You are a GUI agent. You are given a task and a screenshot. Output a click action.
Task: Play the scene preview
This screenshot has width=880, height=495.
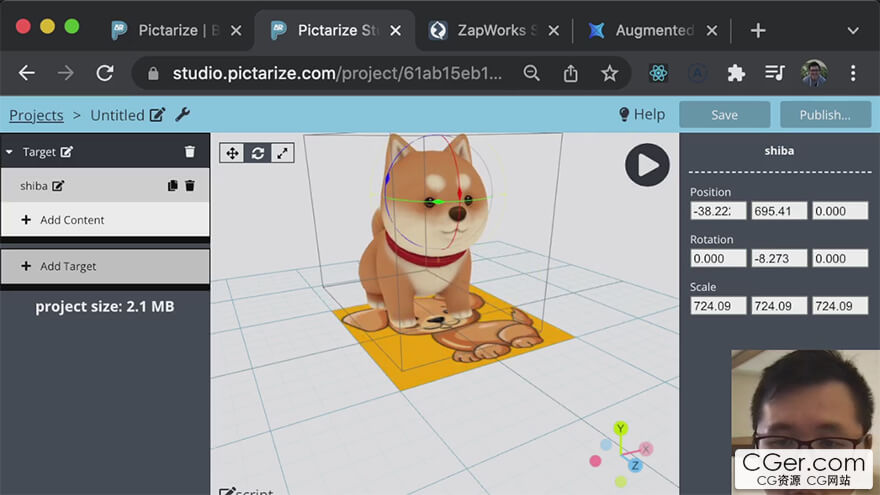tap(647, 165)
